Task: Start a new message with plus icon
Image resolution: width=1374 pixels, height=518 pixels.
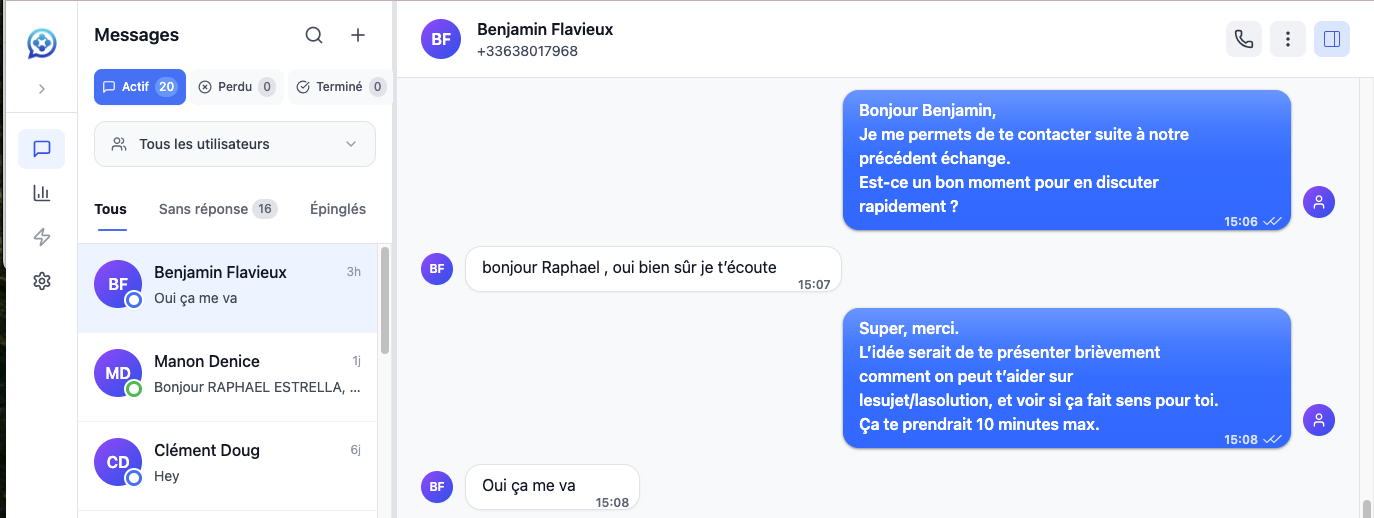Action: pos(358,36)
